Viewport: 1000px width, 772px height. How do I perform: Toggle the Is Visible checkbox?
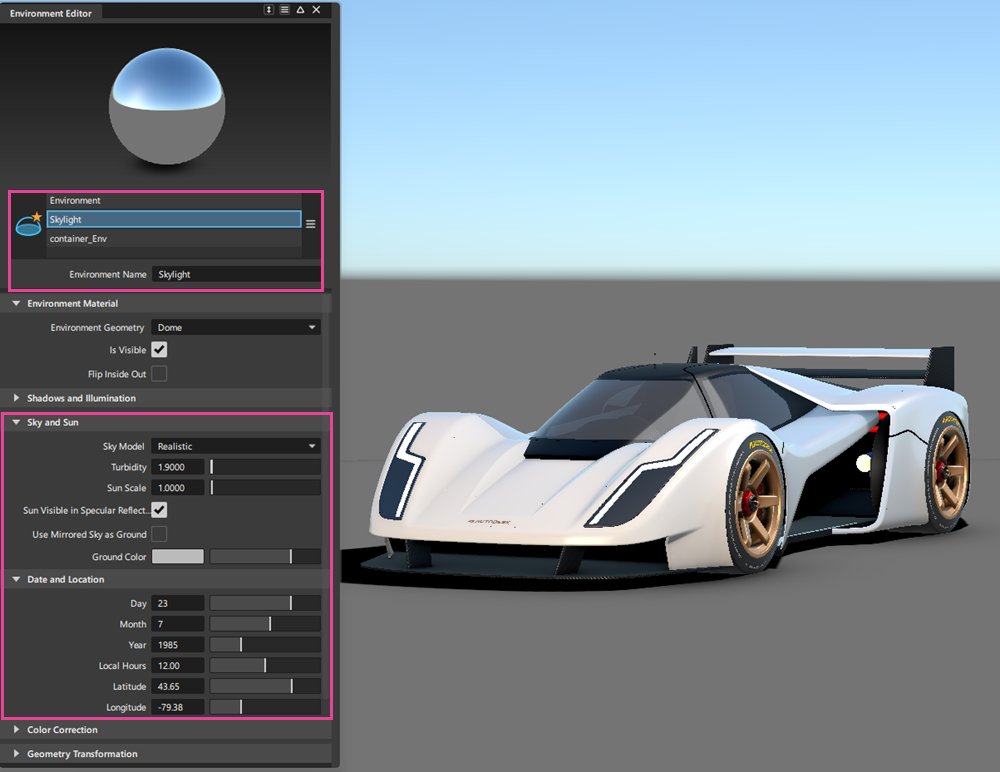click(x=158, y=349)
